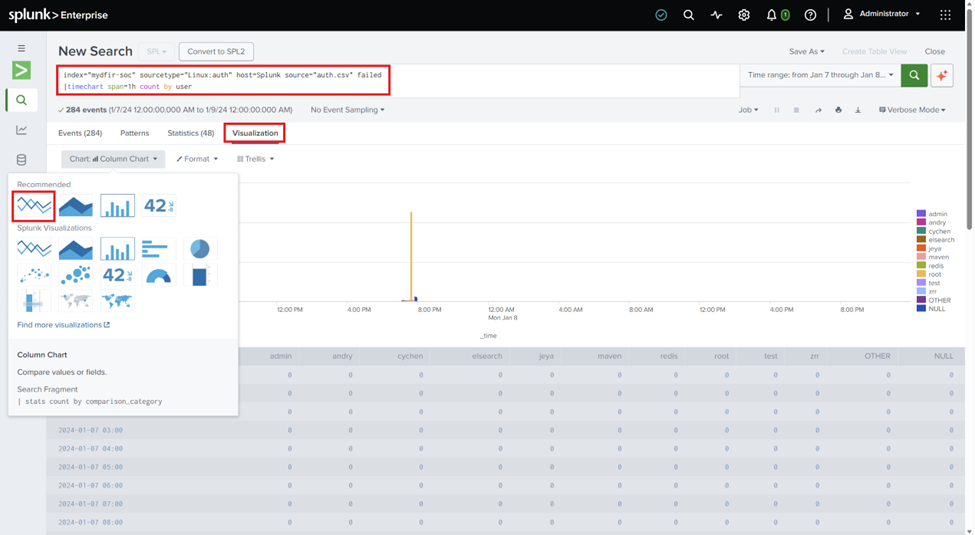975x535 pixels.
Task: Change Verbose Mode search mode
Action: pyautogui.click(x=912, y=110)
